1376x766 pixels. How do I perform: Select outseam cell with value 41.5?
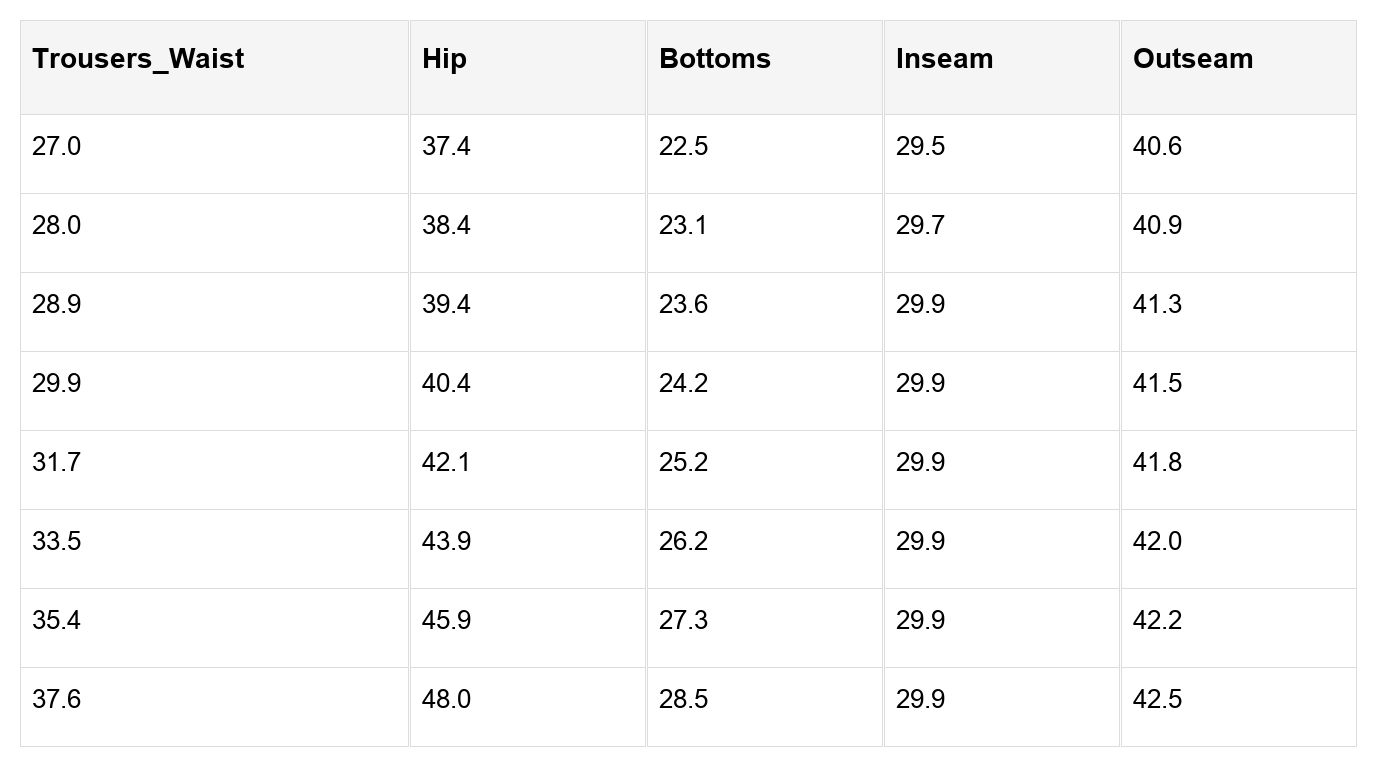point(1157,384)
